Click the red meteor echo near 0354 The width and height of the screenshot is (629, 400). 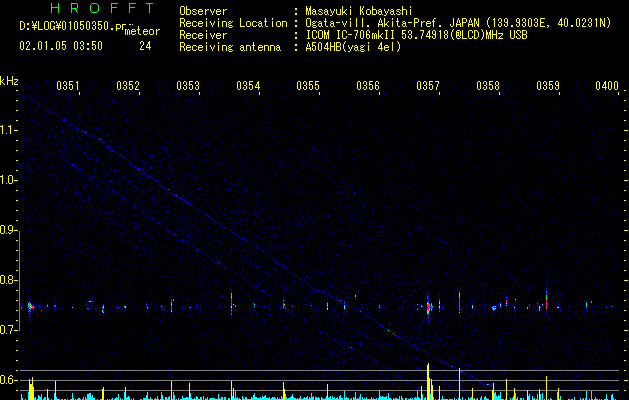tap(231, 302)
